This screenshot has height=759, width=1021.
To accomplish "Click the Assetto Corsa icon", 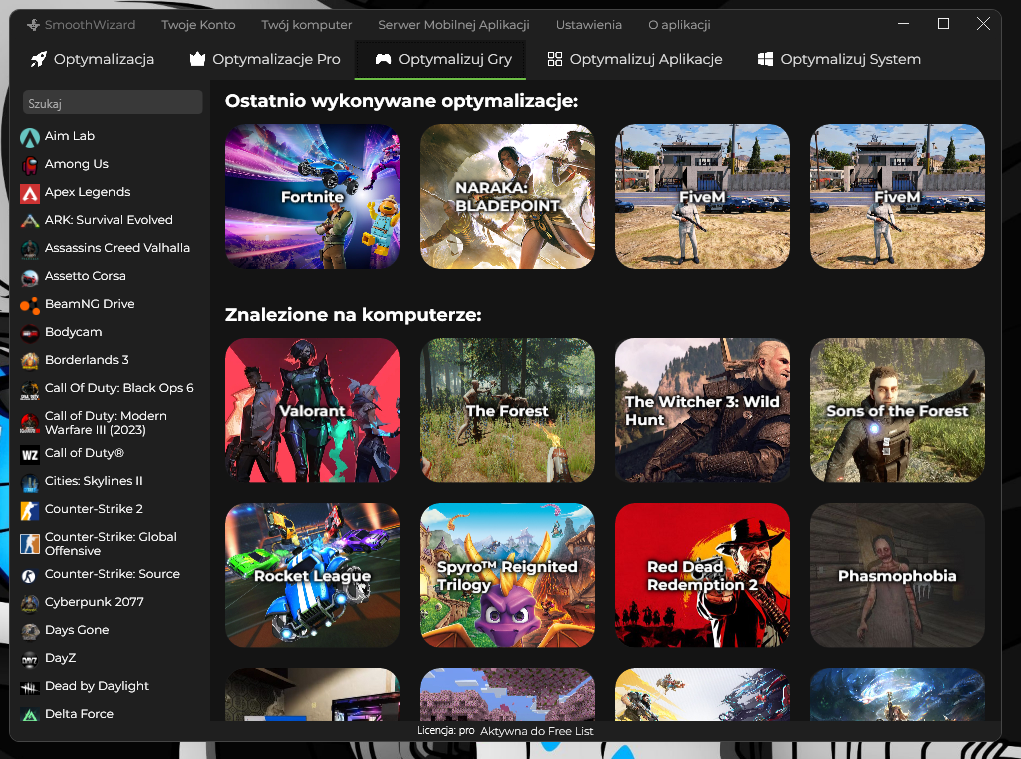I will pos(30,277).
